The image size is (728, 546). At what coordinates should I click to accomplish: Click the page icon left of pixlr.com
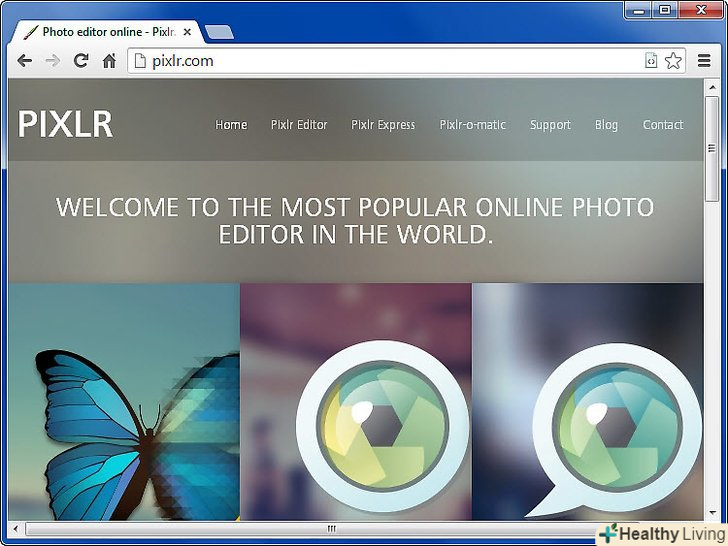coord(140,60)
